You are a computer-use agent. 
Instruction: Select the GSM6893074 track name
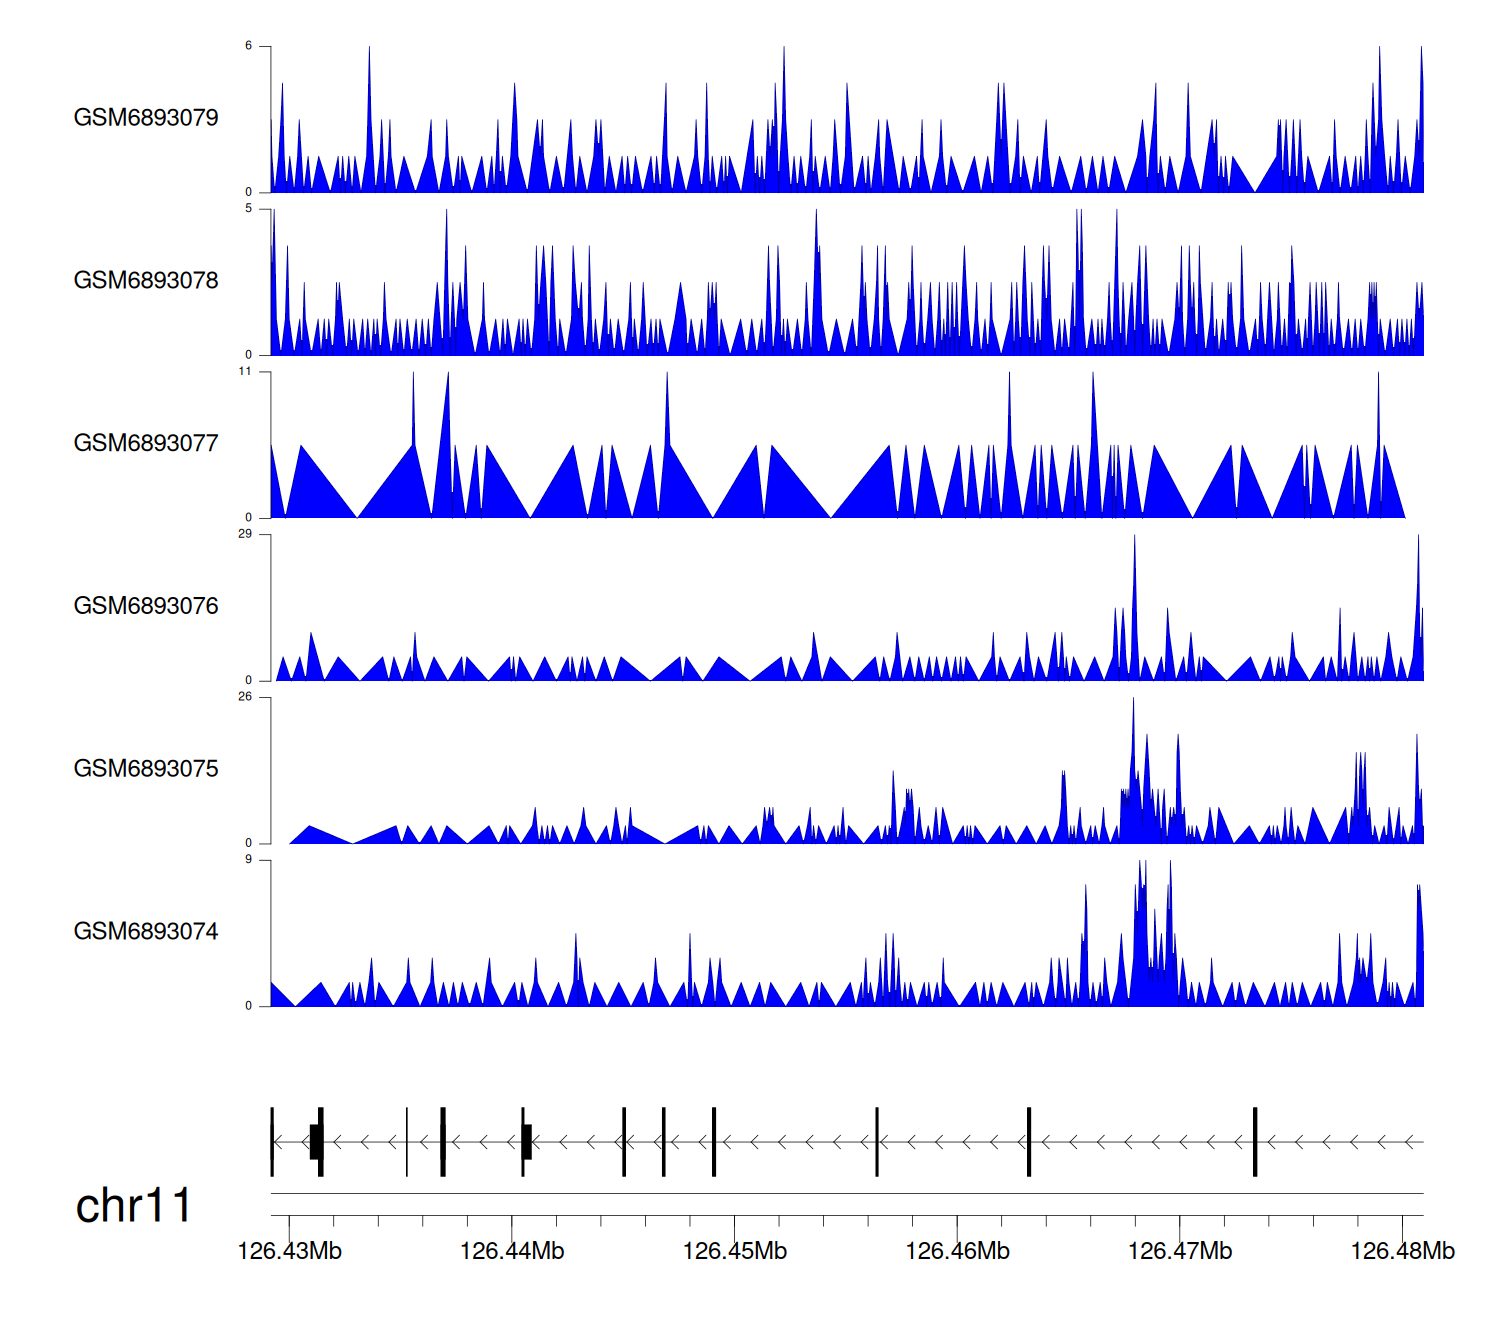click(x=146, y=932)
